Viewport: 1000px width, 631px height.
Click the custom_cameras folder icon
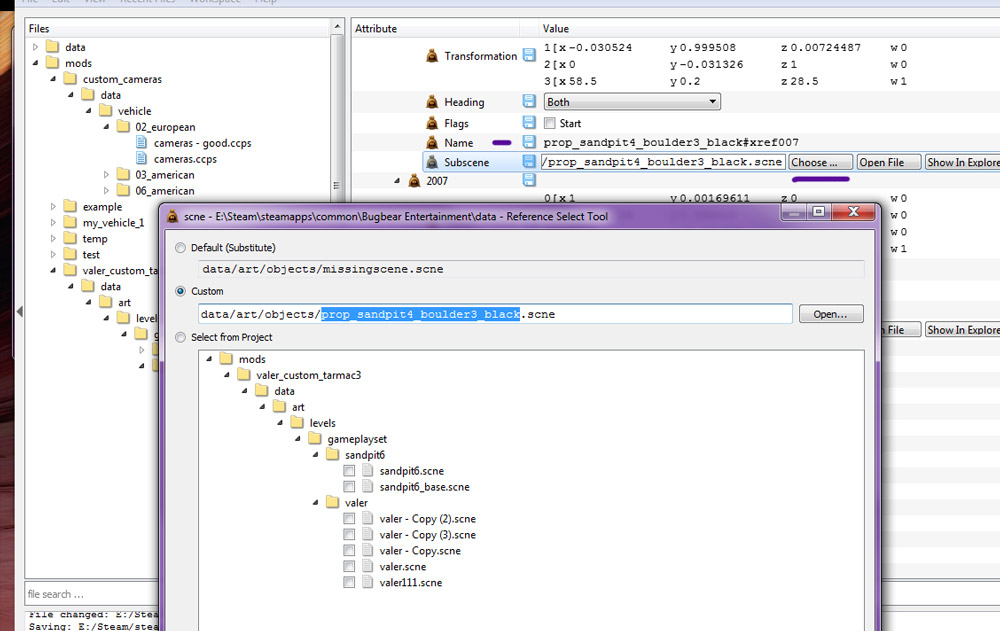tap(70, 78)
